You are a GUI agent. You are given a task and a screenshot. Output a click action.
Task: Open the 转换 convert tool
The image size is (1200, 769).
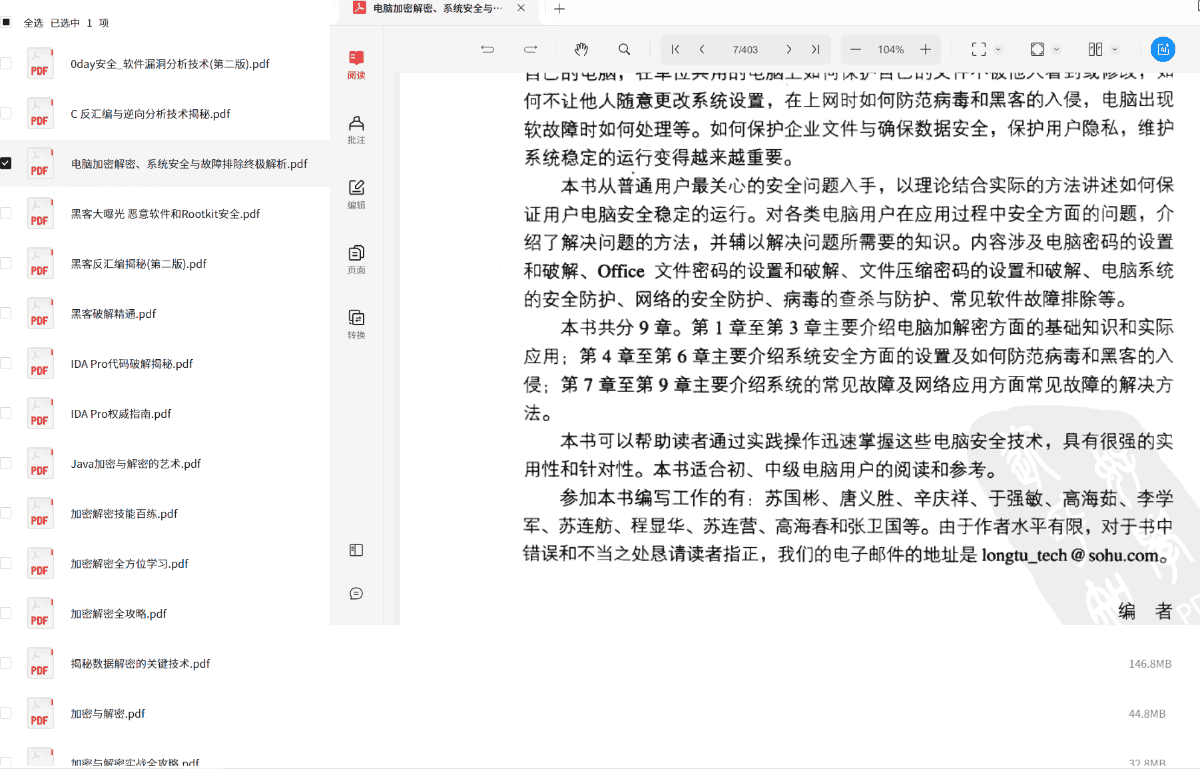click(356, 323)
